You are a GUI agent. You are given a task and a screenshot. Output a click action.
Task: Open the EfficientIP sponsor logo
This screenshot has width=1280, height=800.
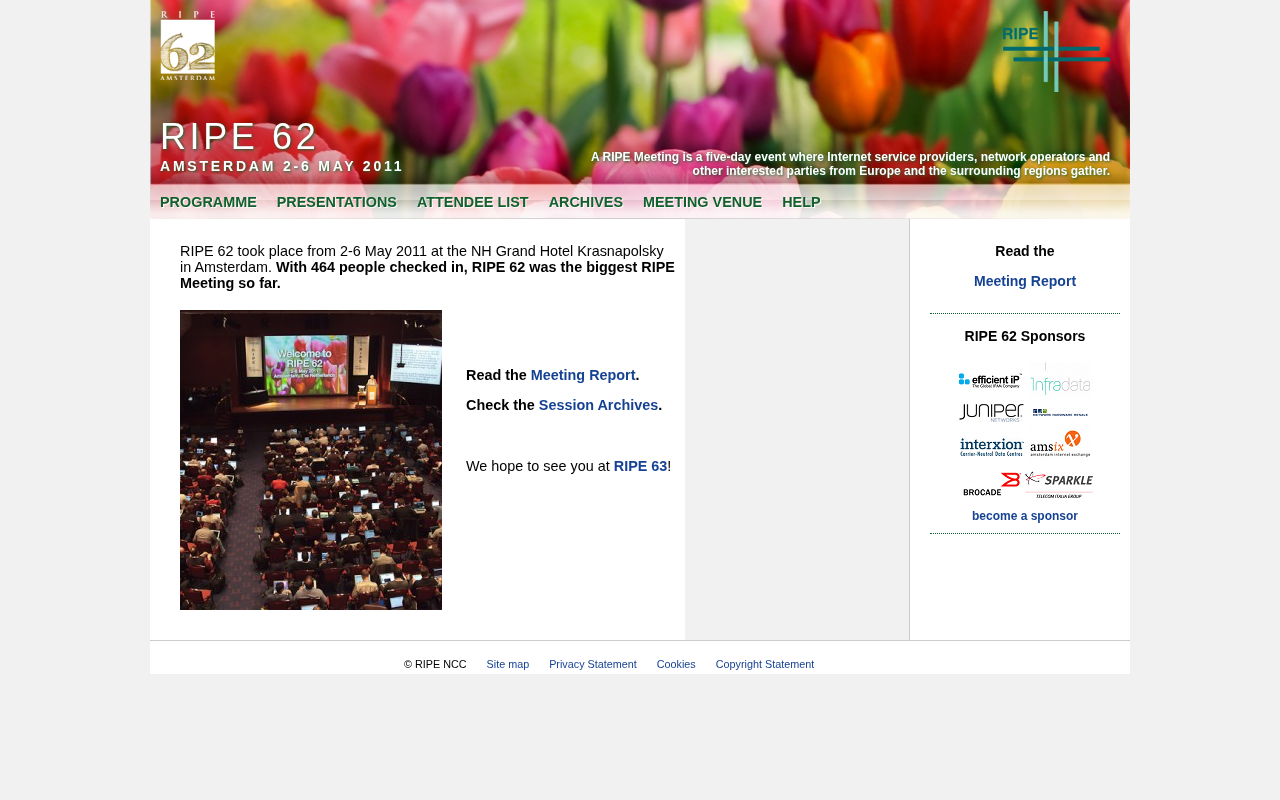990,381
